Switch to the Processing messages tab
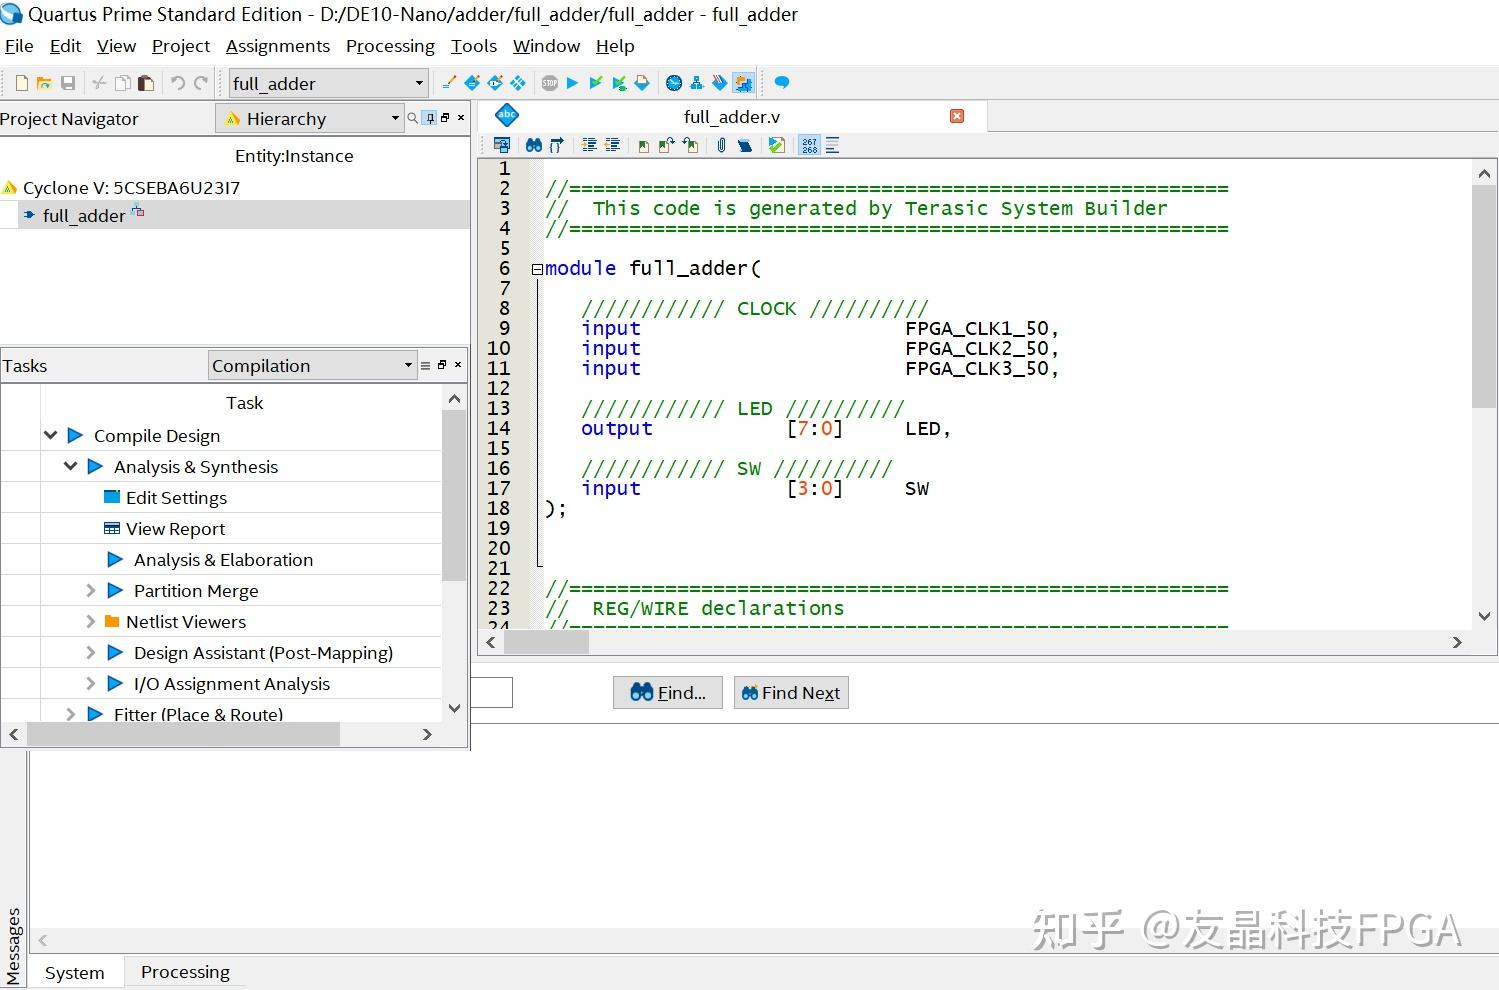 [184, 971]
